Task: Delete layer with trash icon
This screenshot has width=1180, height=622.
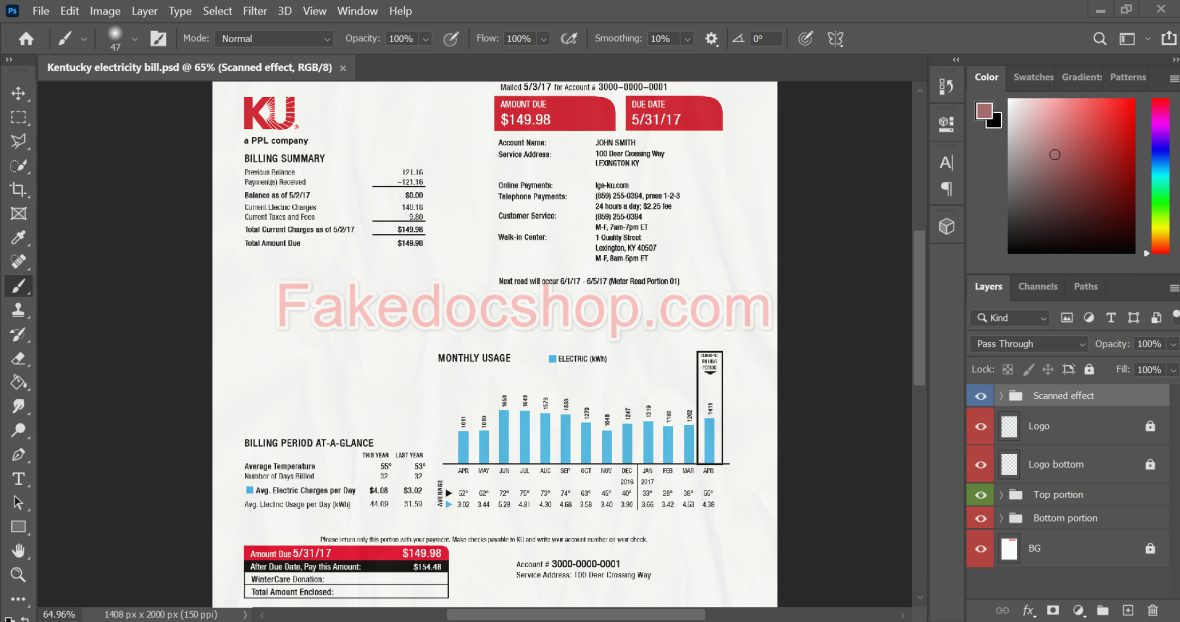Action: point(1152,610)
